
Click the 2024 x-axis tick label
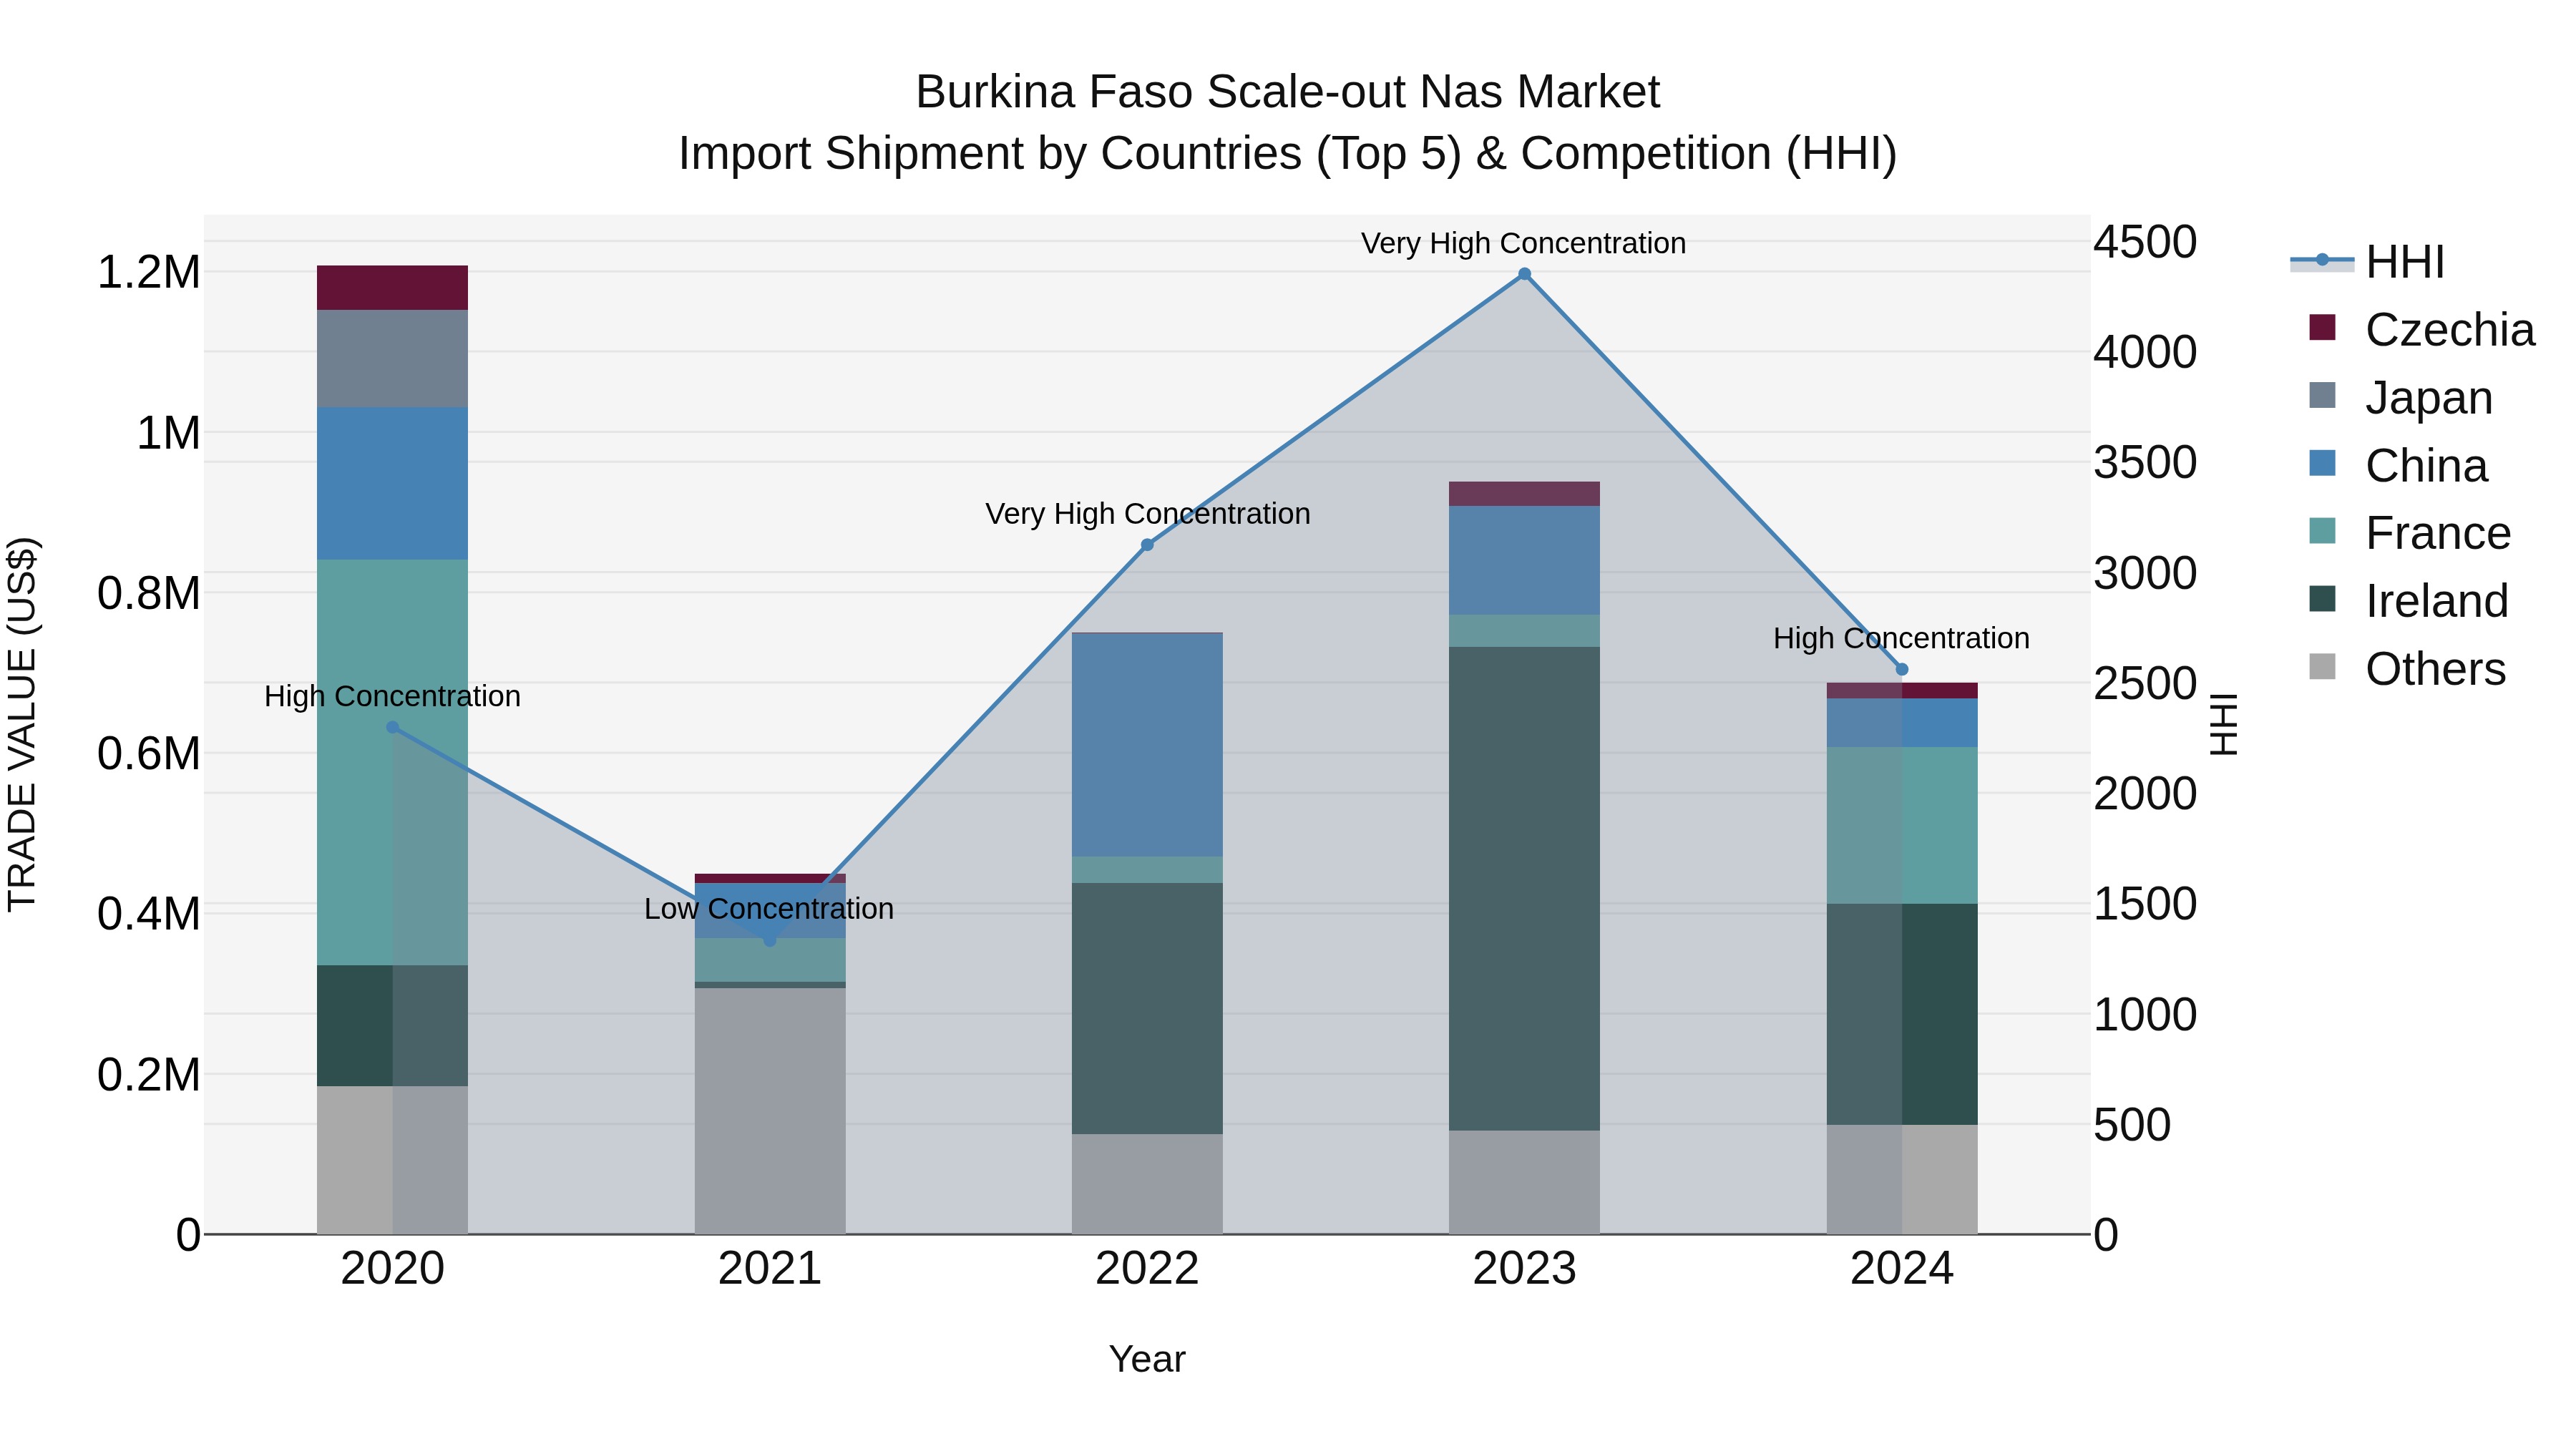click(x=1902, y=1269)
